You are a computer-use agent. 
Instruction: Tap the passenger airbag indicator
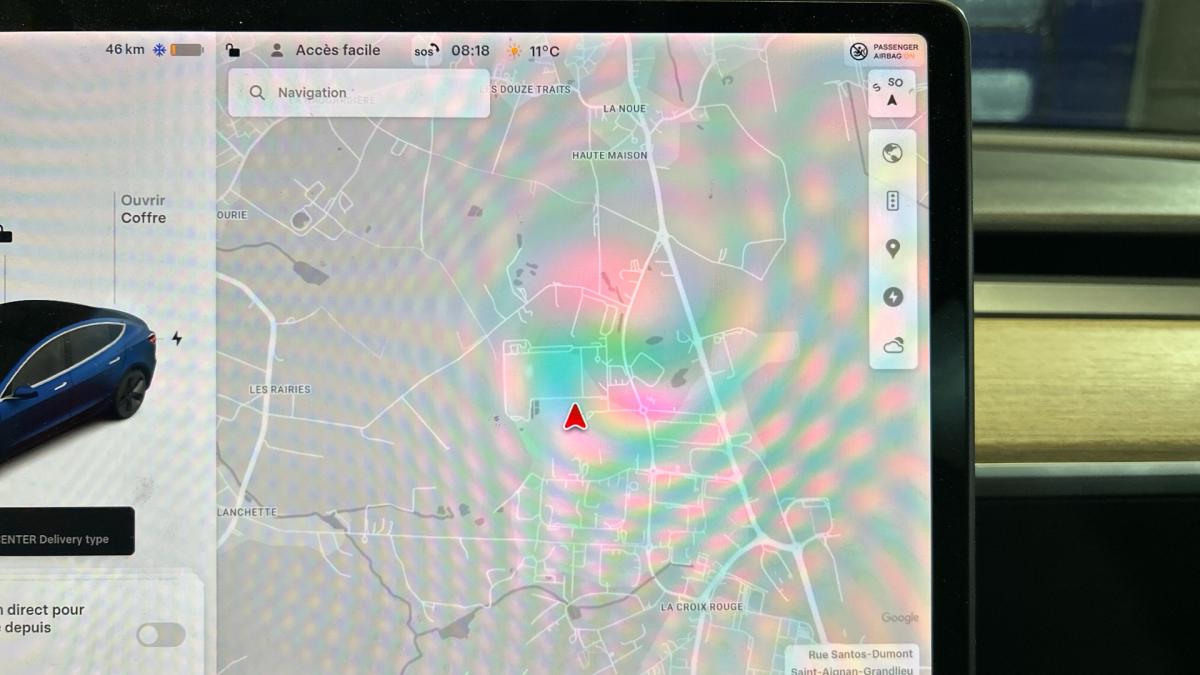point(884,52)
